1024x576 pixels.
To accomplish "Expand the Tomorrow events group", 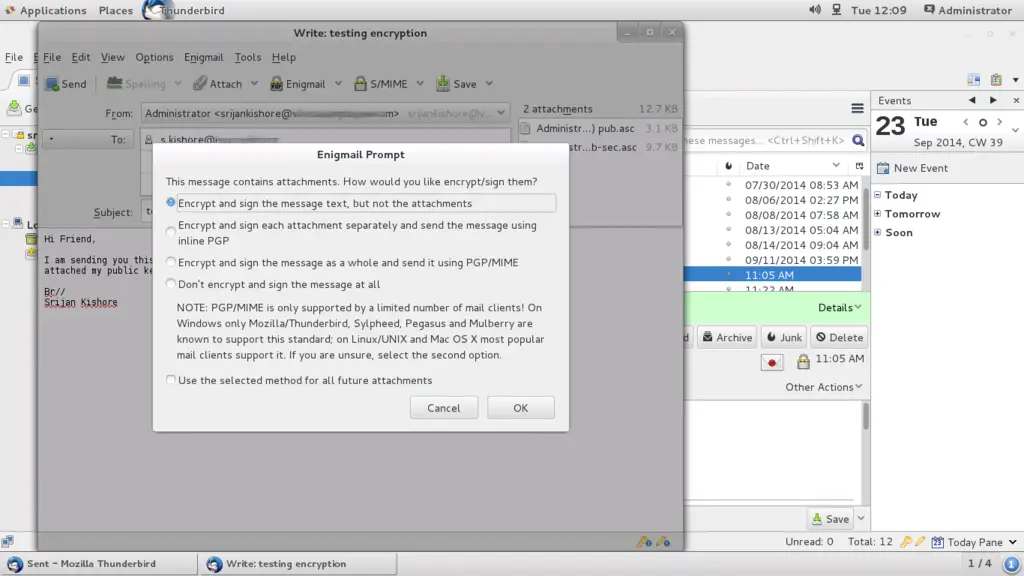I will coord(878,214).
